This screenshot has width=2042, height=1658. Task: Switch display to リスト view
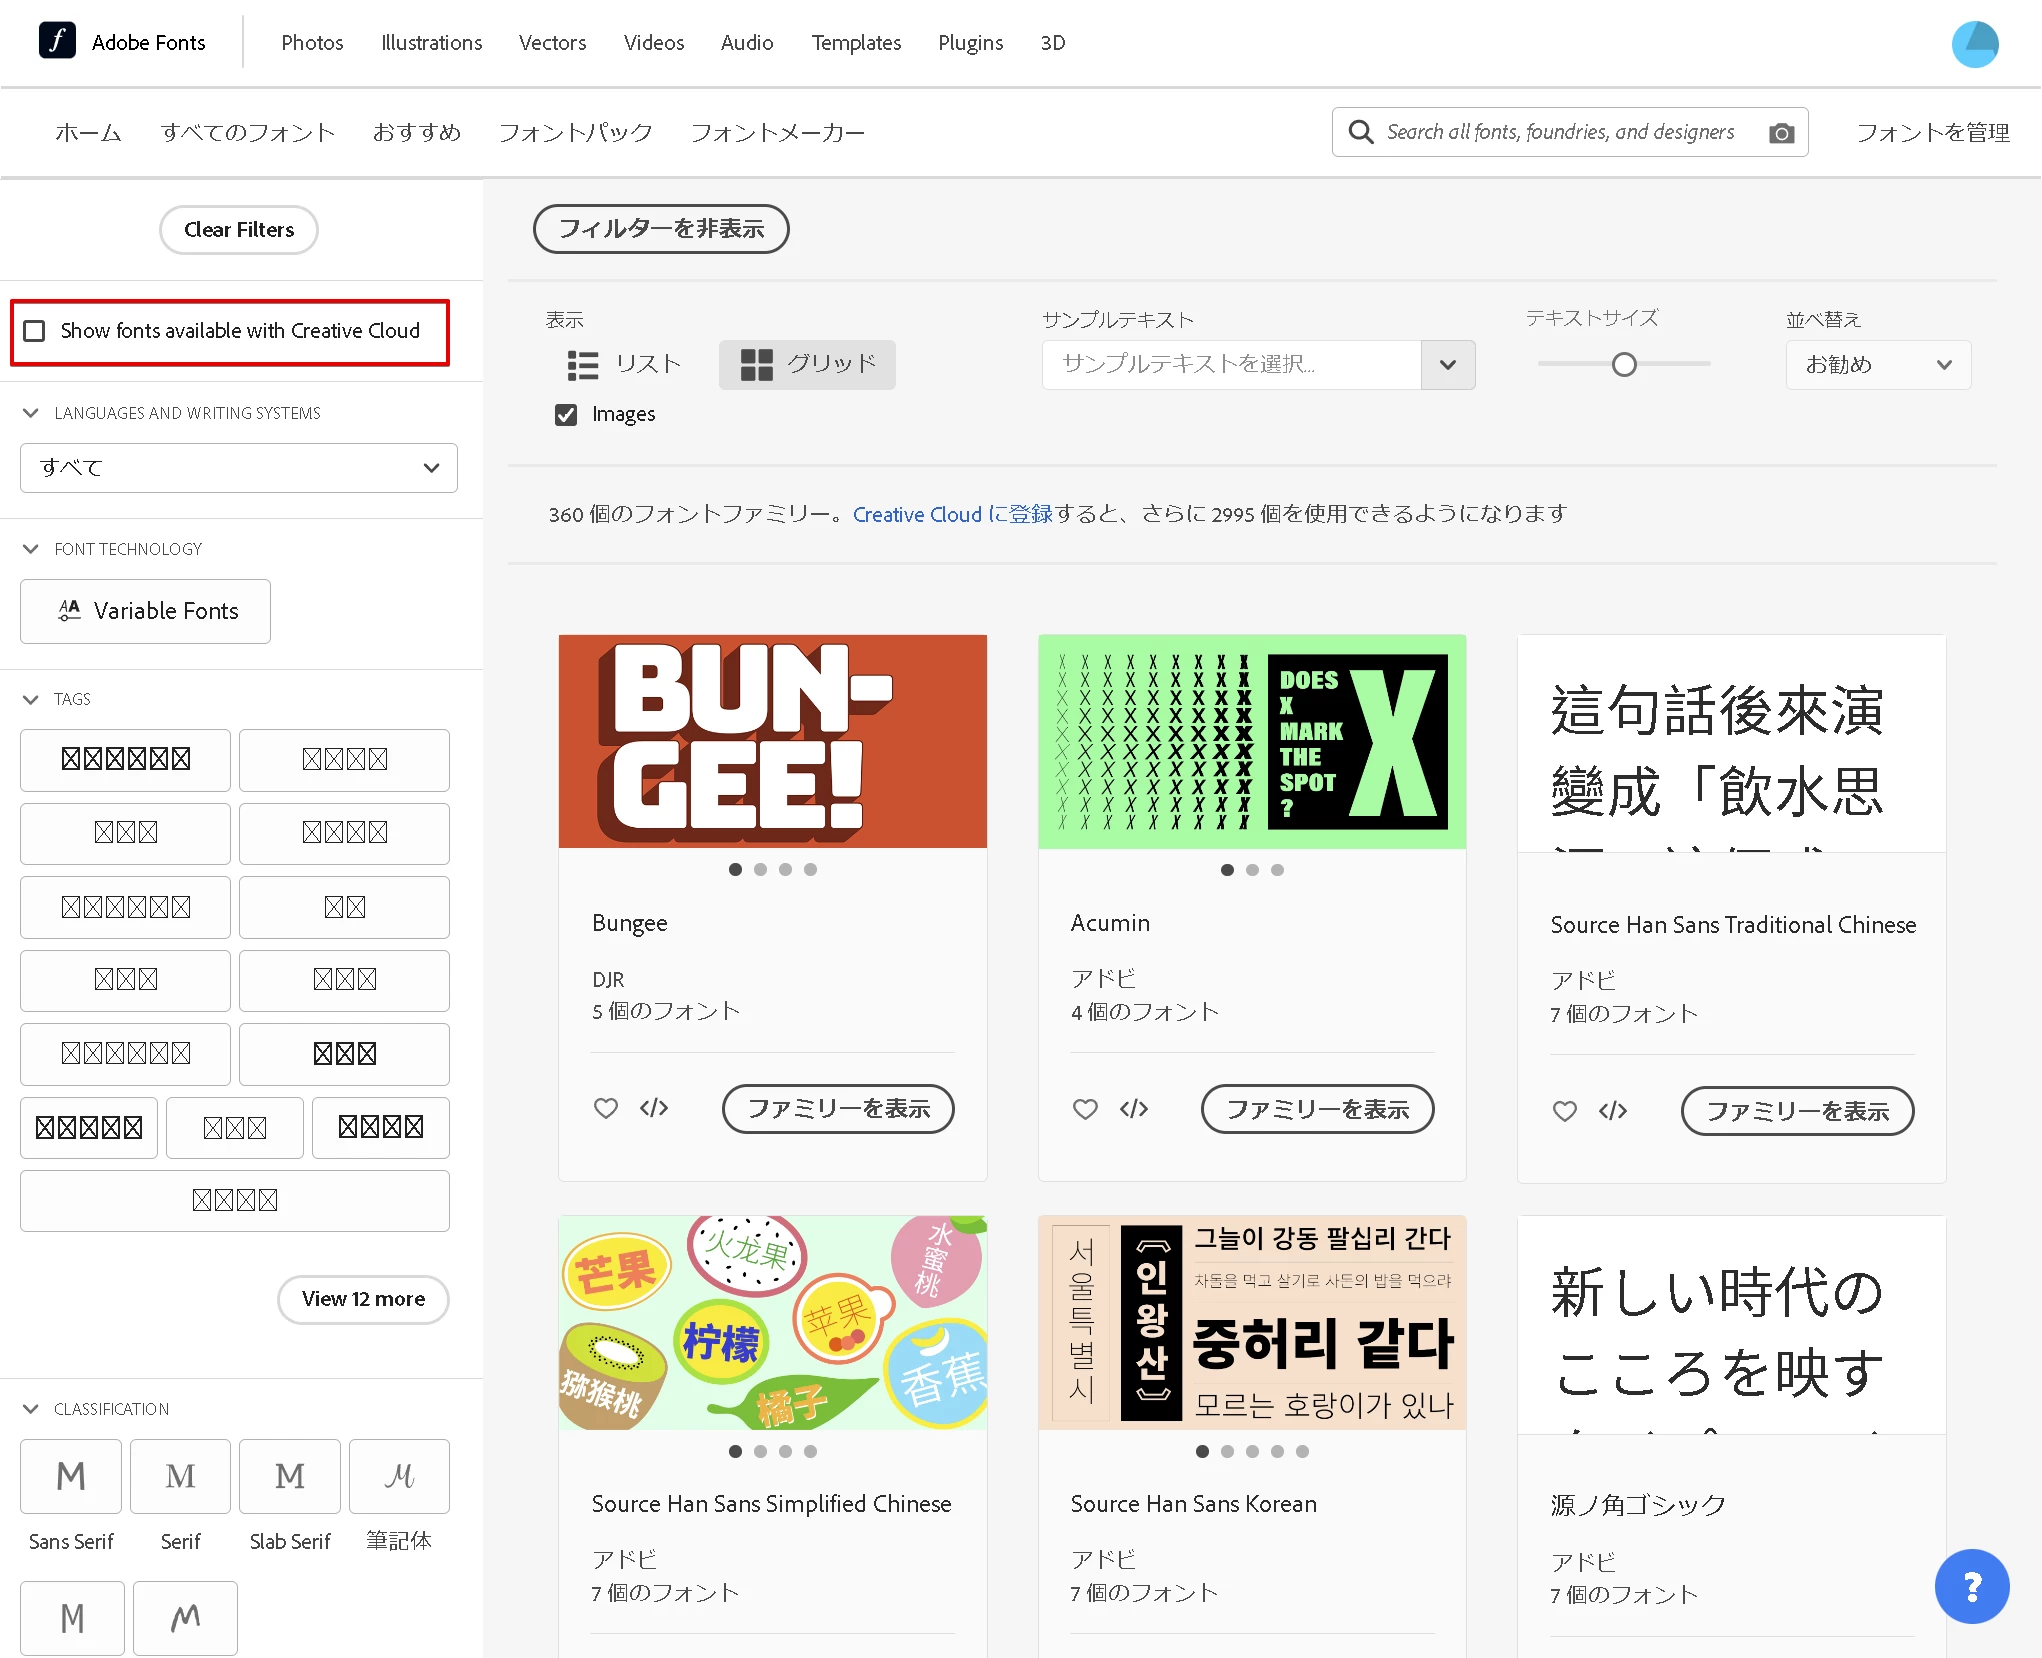625,365
